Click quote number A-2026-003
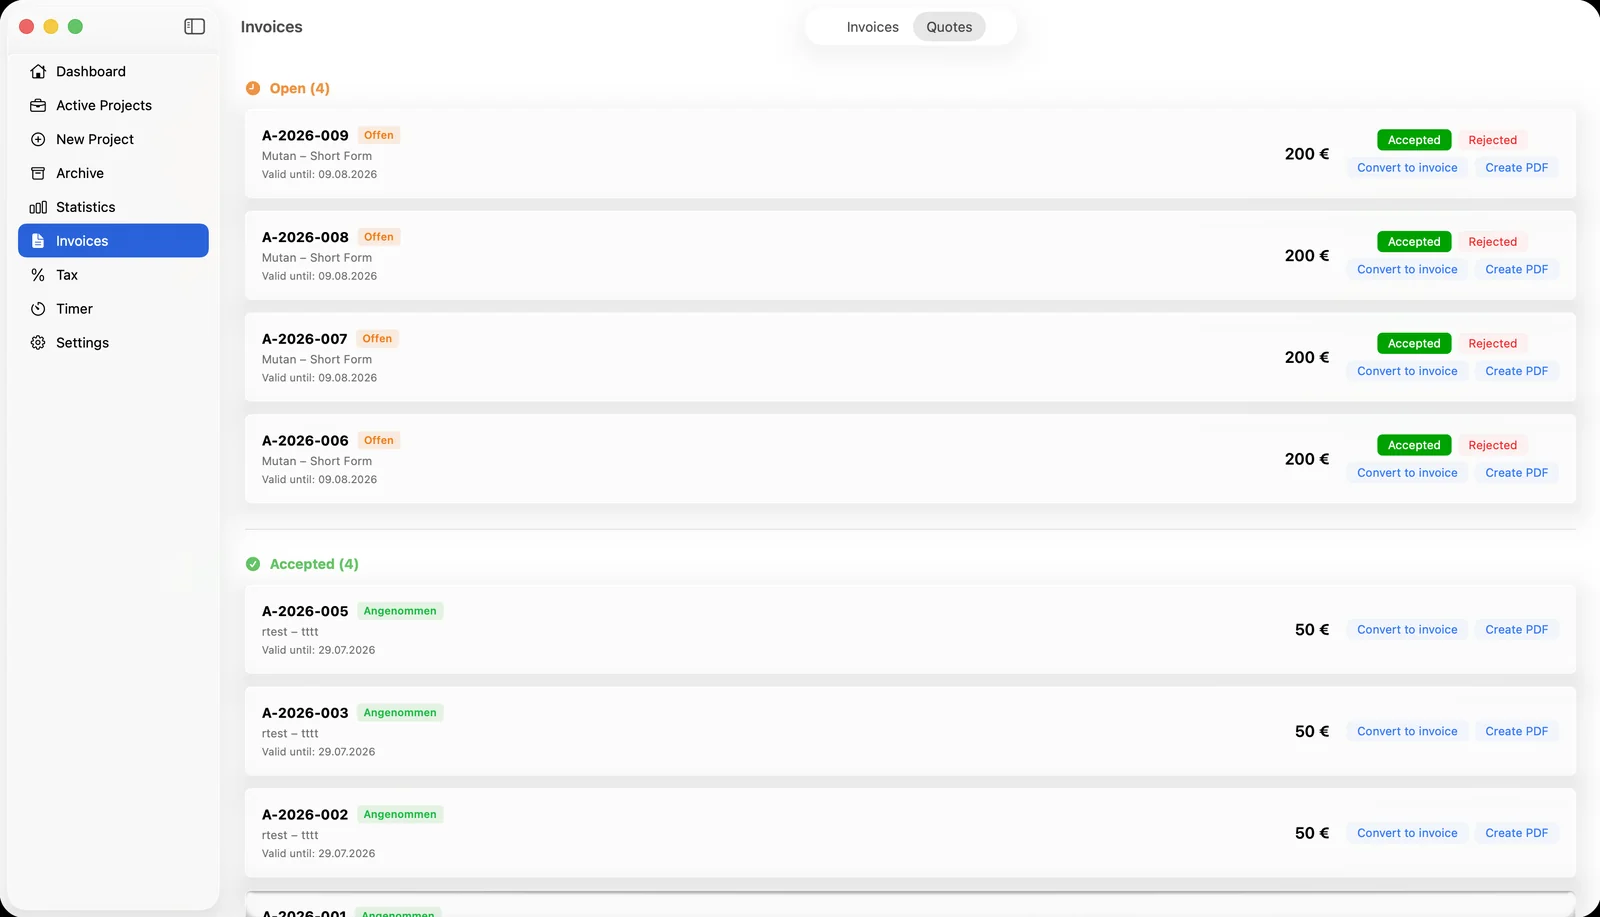Image resolution: width=1600 pixels, height=917 pixels. point(305,713)
